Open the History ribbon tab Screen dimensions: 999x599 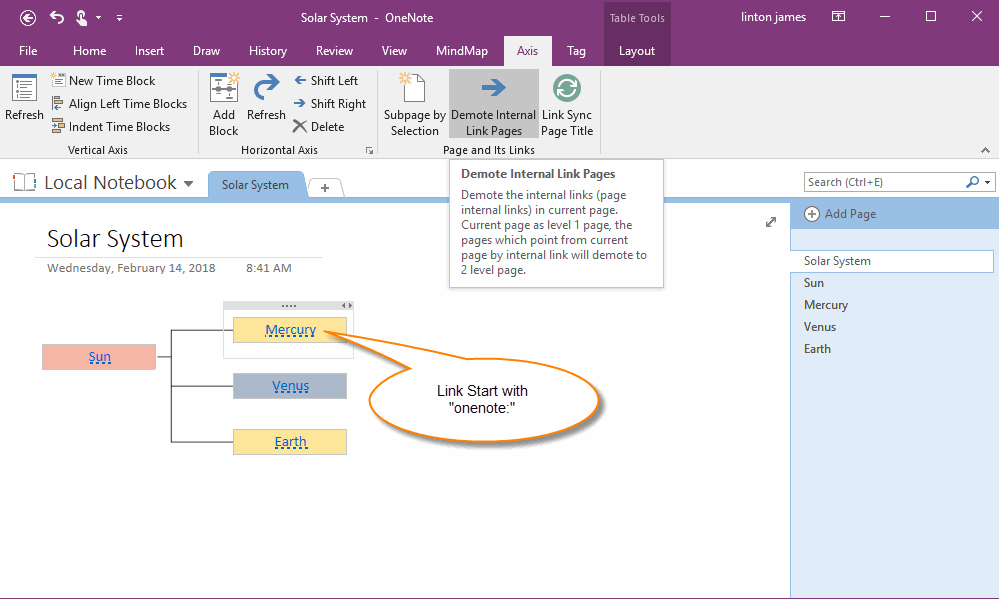pyautogui.click(x=268, y=51)
